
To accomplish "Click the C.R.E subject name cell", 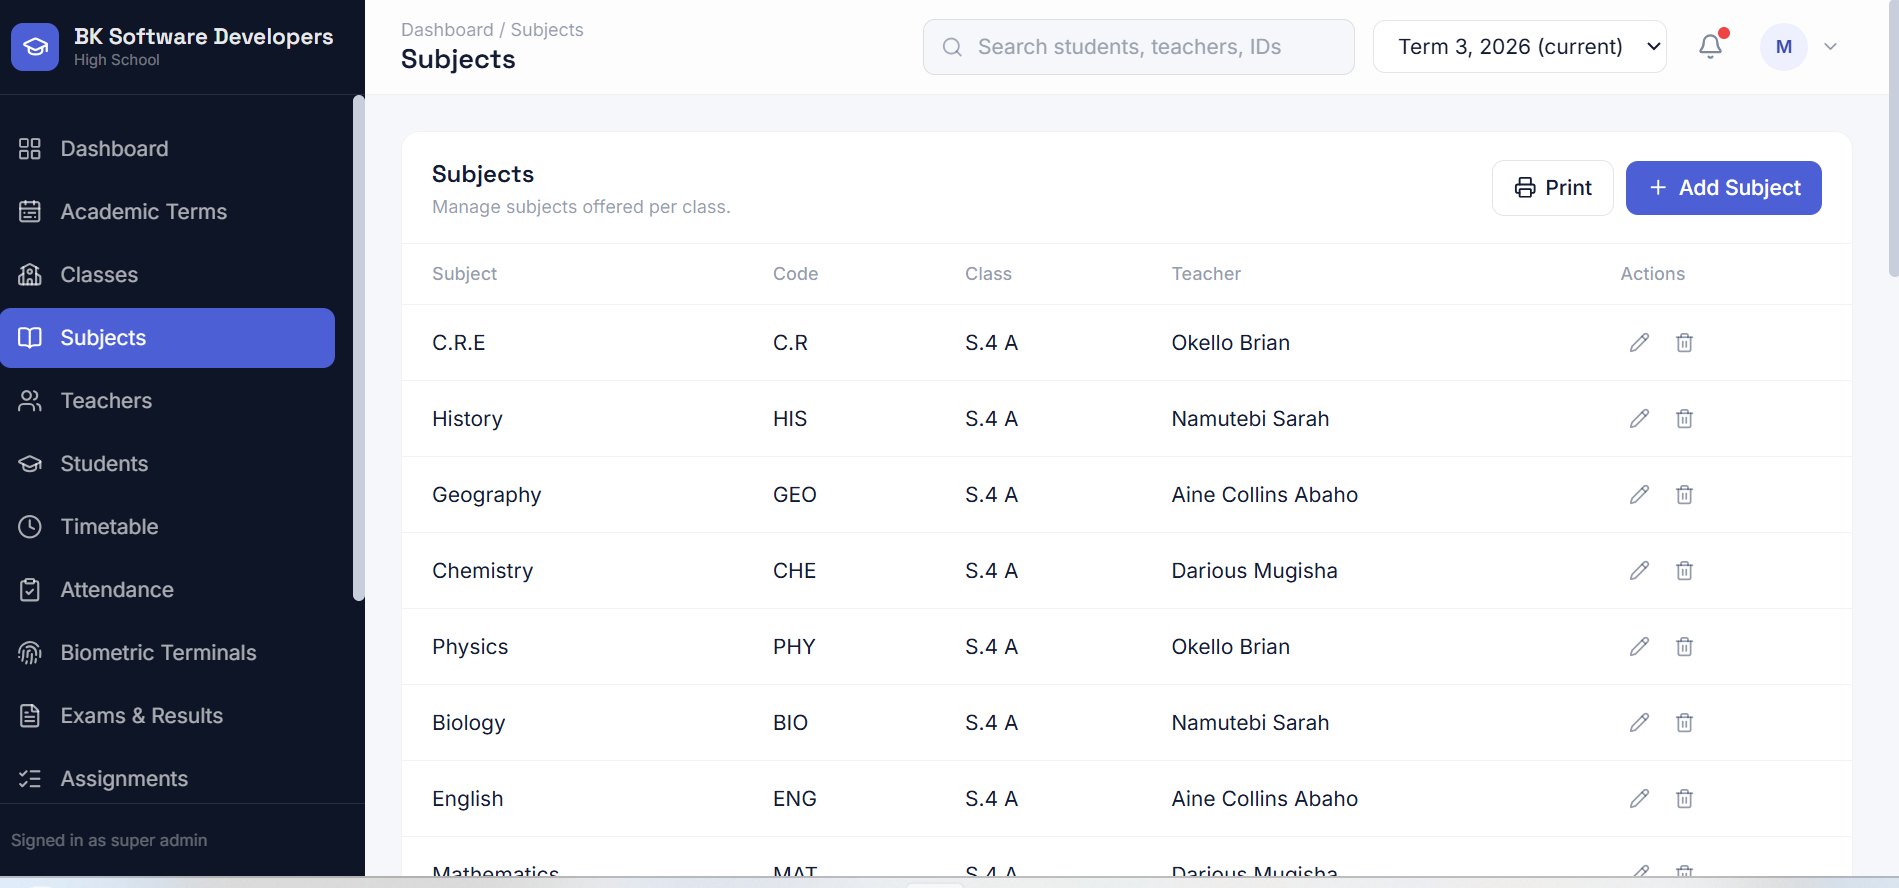I will [458, 343].
